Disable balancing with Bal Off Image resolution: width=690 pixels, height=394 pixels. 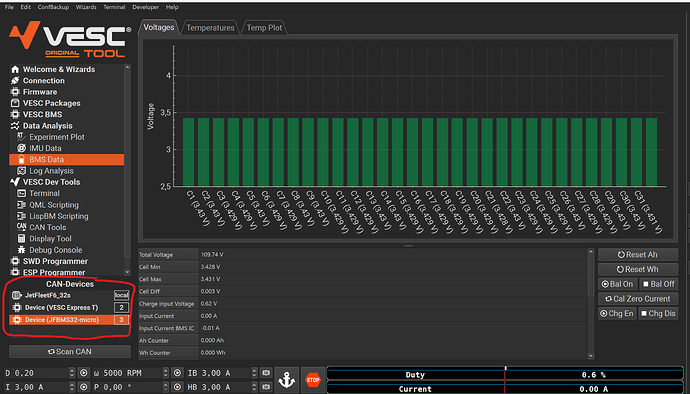coord(658,284)
